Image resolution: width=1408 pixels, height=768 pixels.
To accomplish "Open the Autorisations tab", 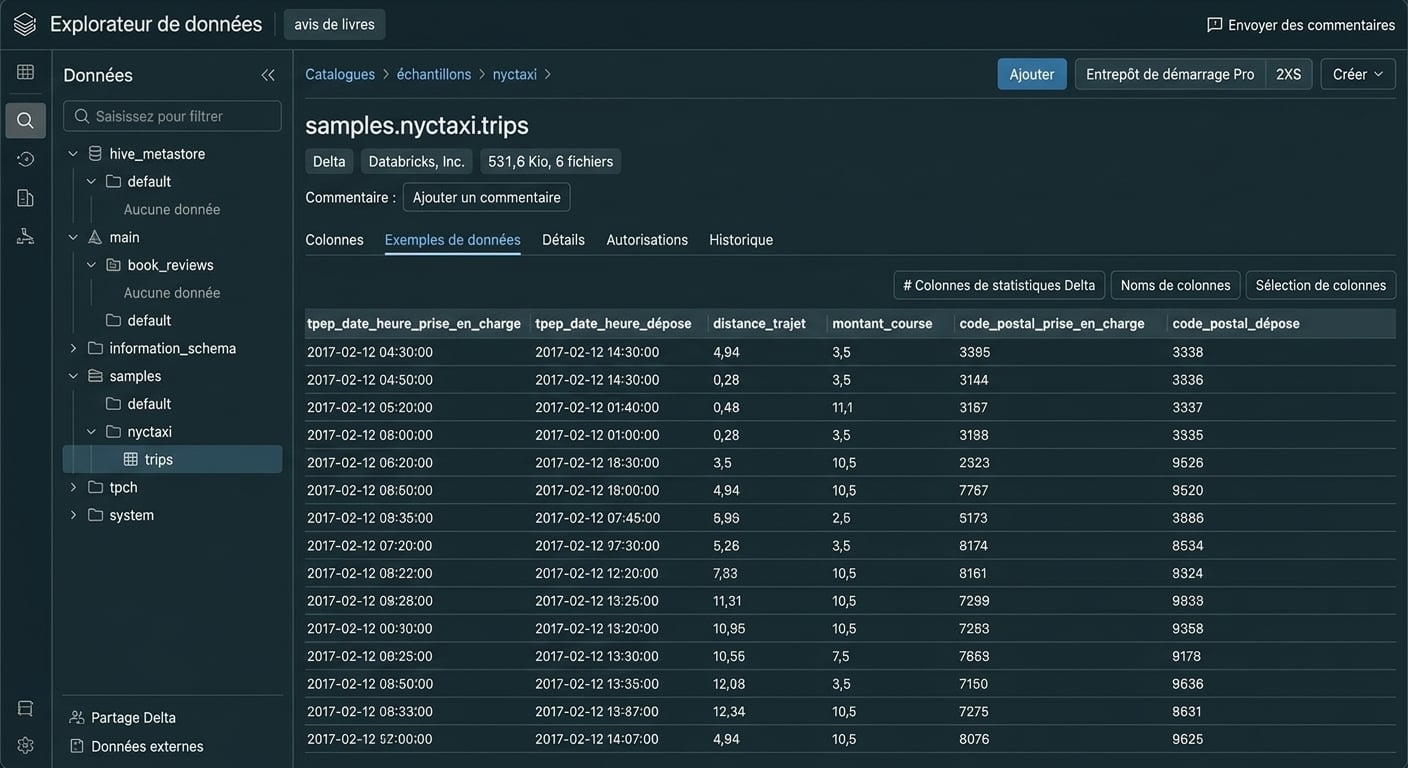I will [647, 240].
